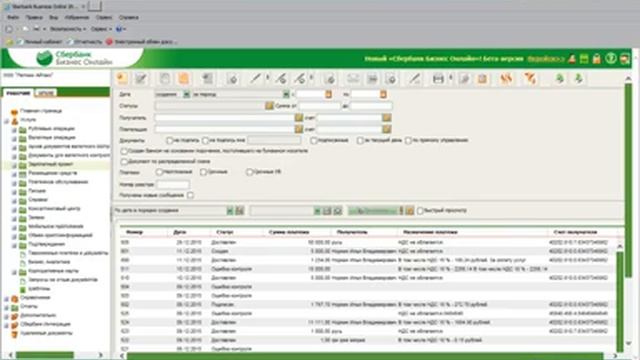Image resolution: width=640 pixels, height=360 pixels.
Task: Sort table by 'Сумма платежа' column header
Action: pyautogui.click(x=289, y=232)
